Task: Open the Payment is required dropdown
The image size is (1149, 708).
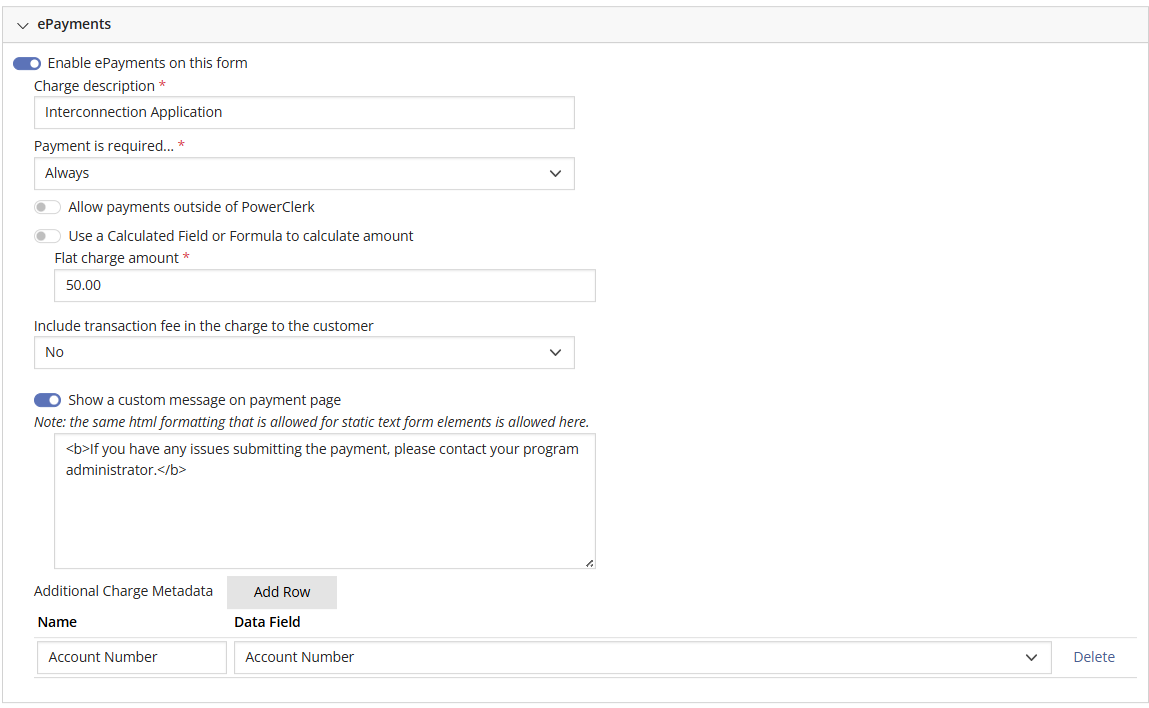Action: pyautogui.click(x=304, y=173)
